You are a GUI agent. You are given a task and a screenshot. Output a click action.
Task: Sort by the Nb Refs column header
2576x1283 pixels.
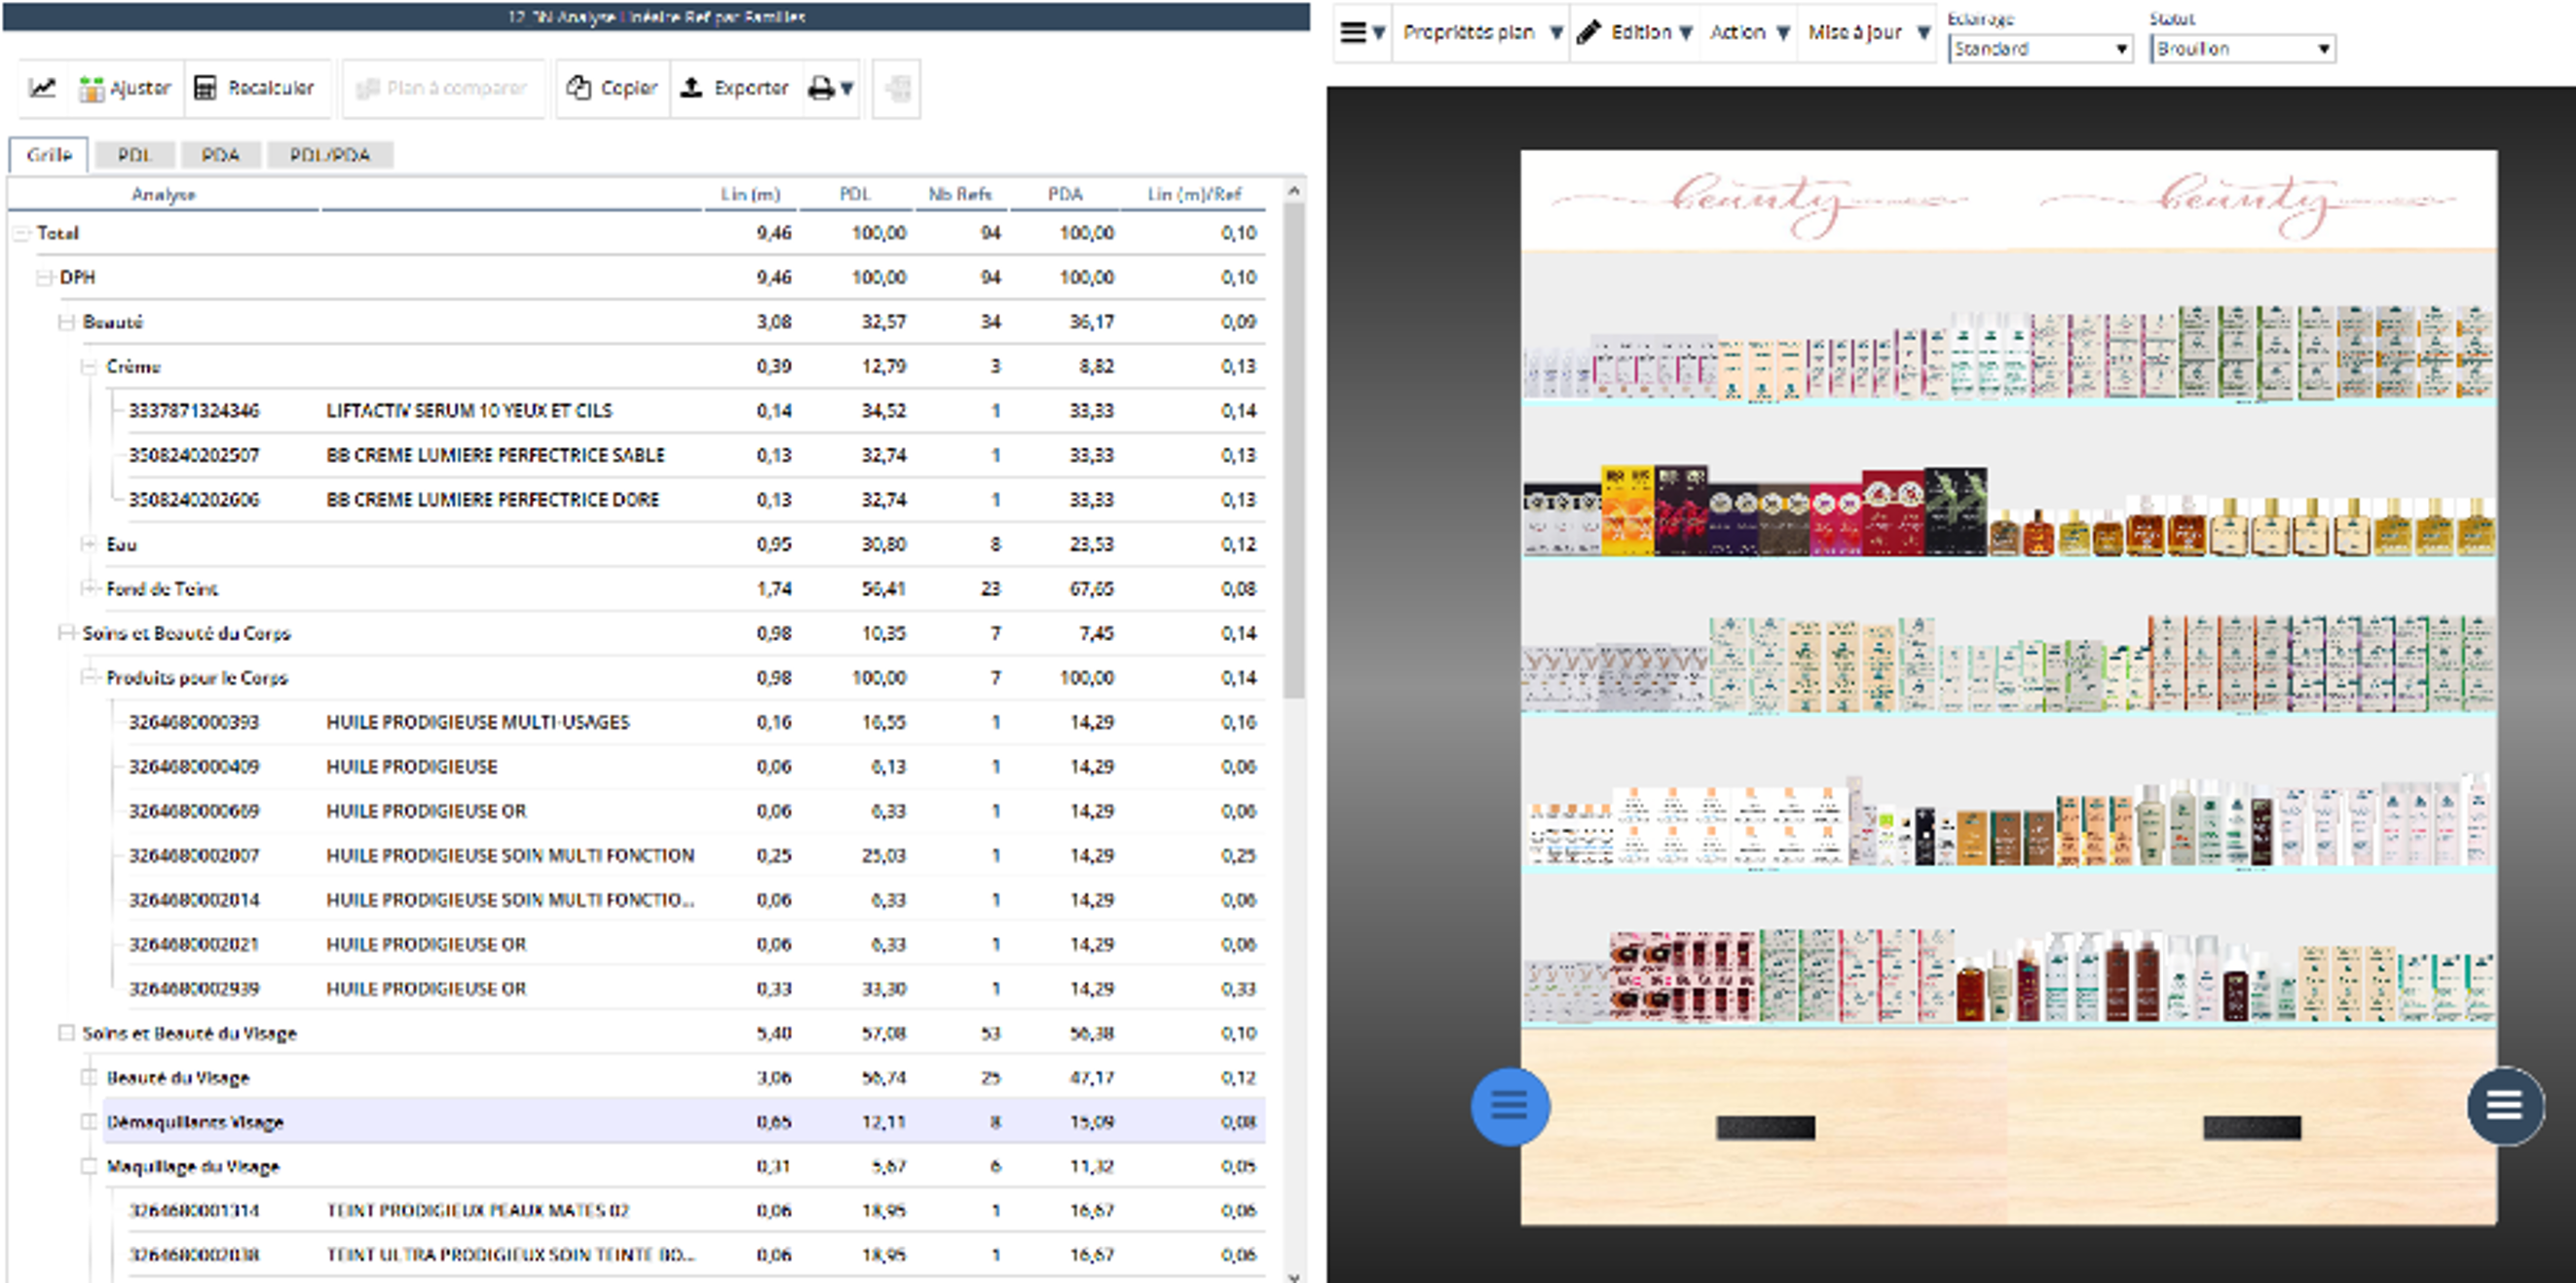[960, 194]
